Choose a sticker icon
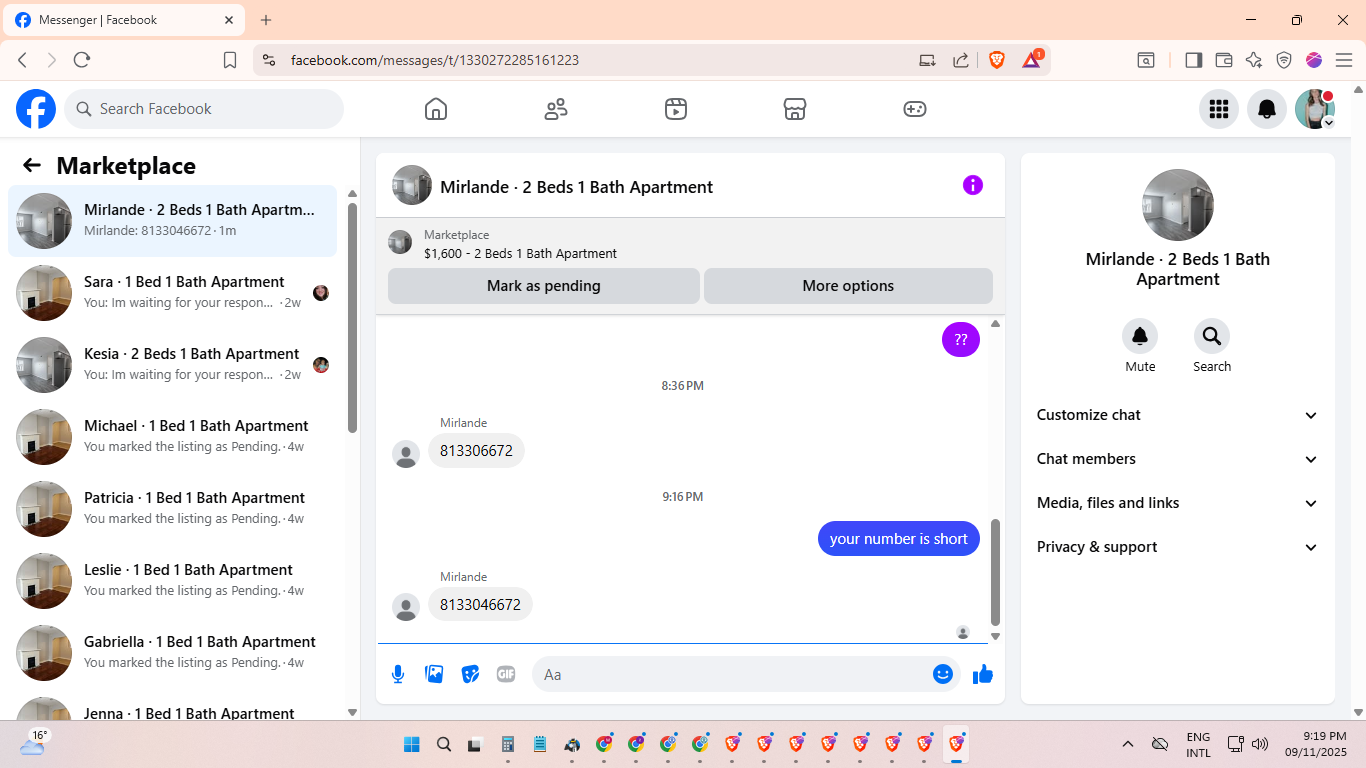 [x=470, y=674]
